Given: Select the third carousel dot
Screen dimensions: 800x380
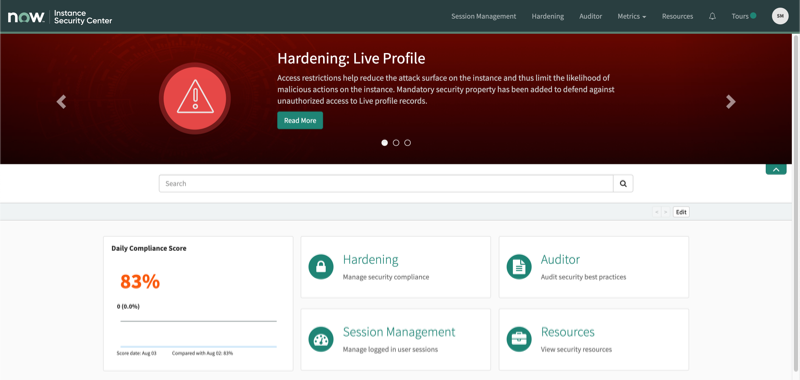Looking at the screenshot, I should 407,143.
